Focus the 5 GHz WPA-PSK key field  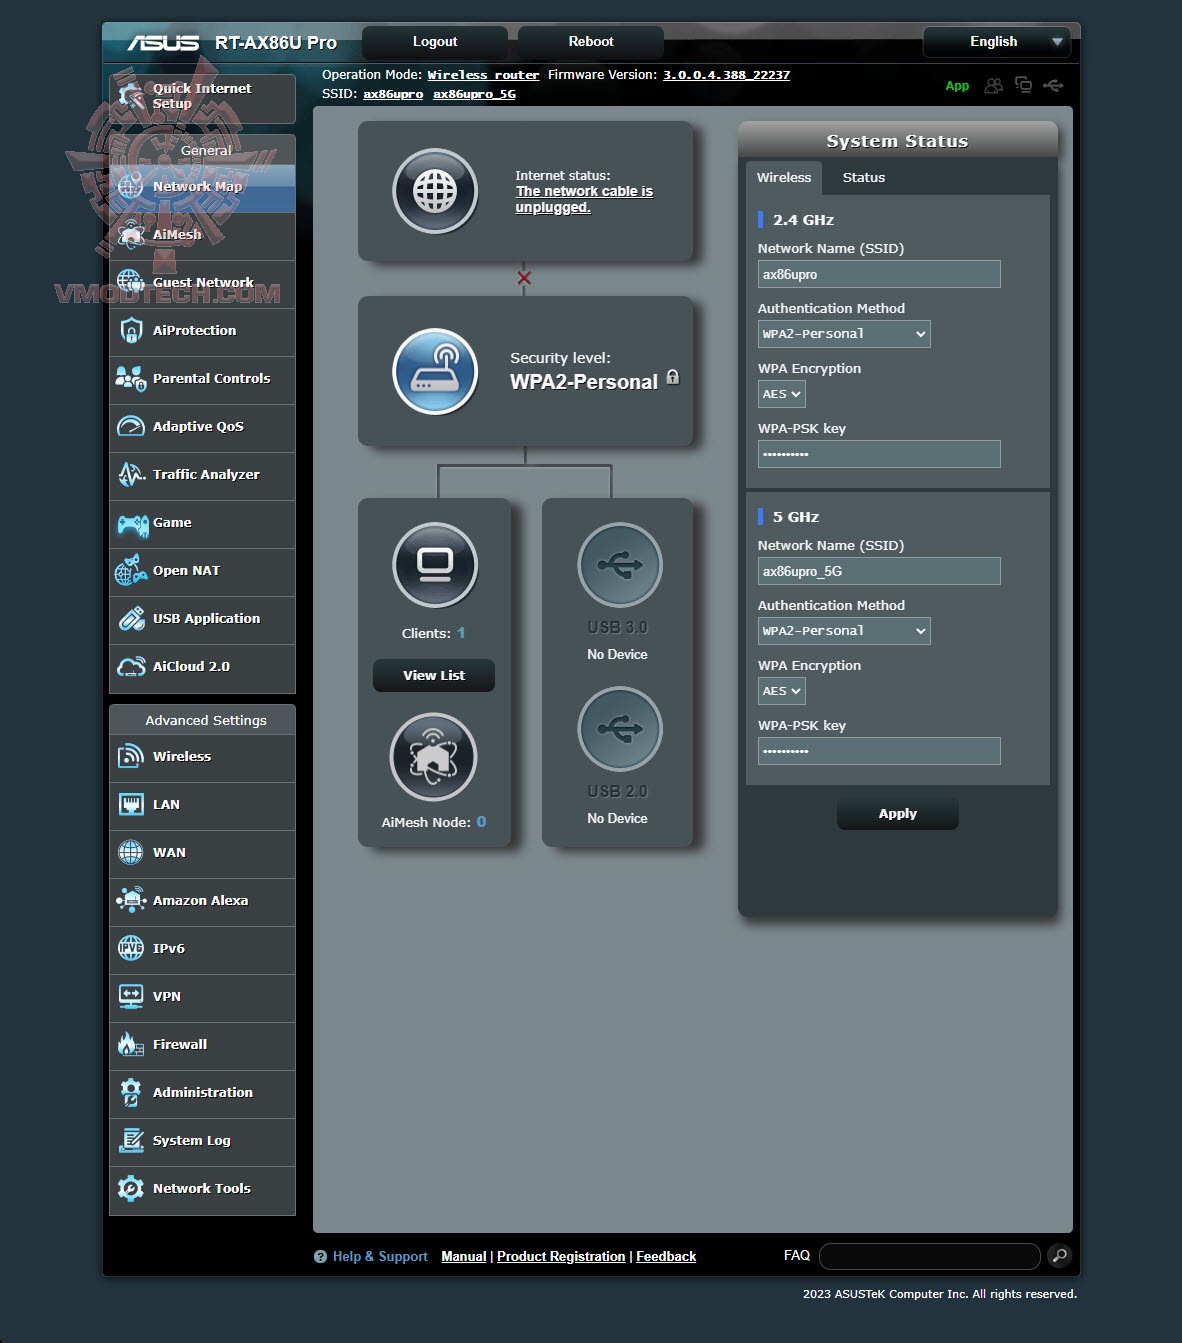(879, 751)
